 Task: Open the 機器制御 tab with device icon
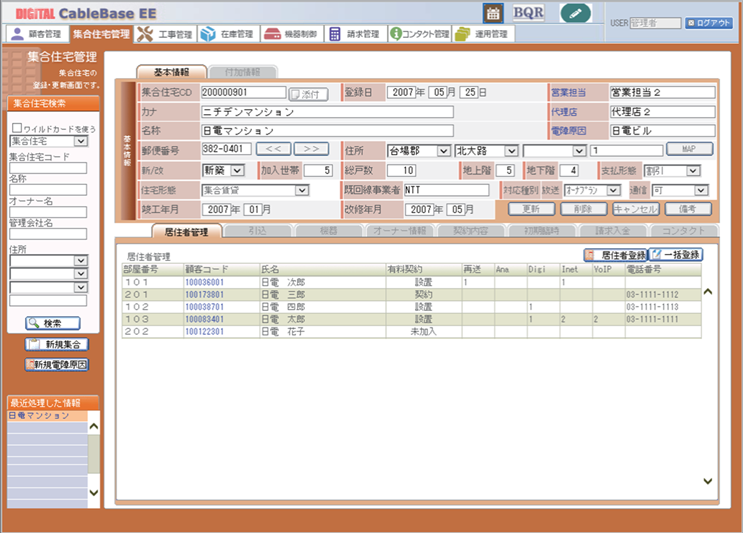tap(291, 34)
